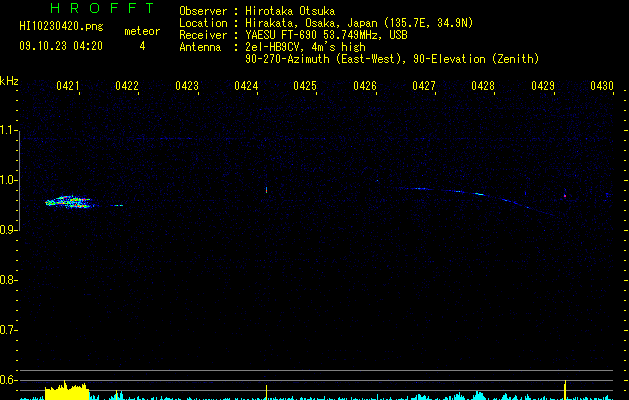The width and height of the screenshot is (629, 400).
Task: Select the file name HI10230420.png
Action: tap(61, 27)
